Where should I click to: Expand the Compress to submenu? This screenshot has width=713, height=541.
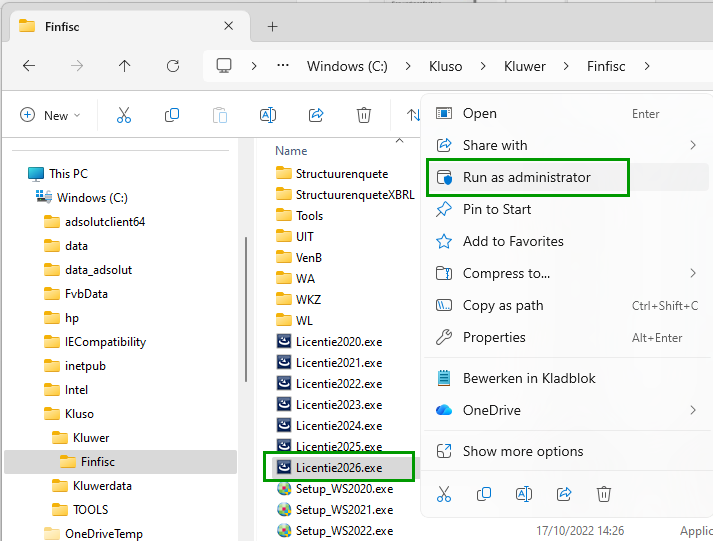(x=692, y=273)
